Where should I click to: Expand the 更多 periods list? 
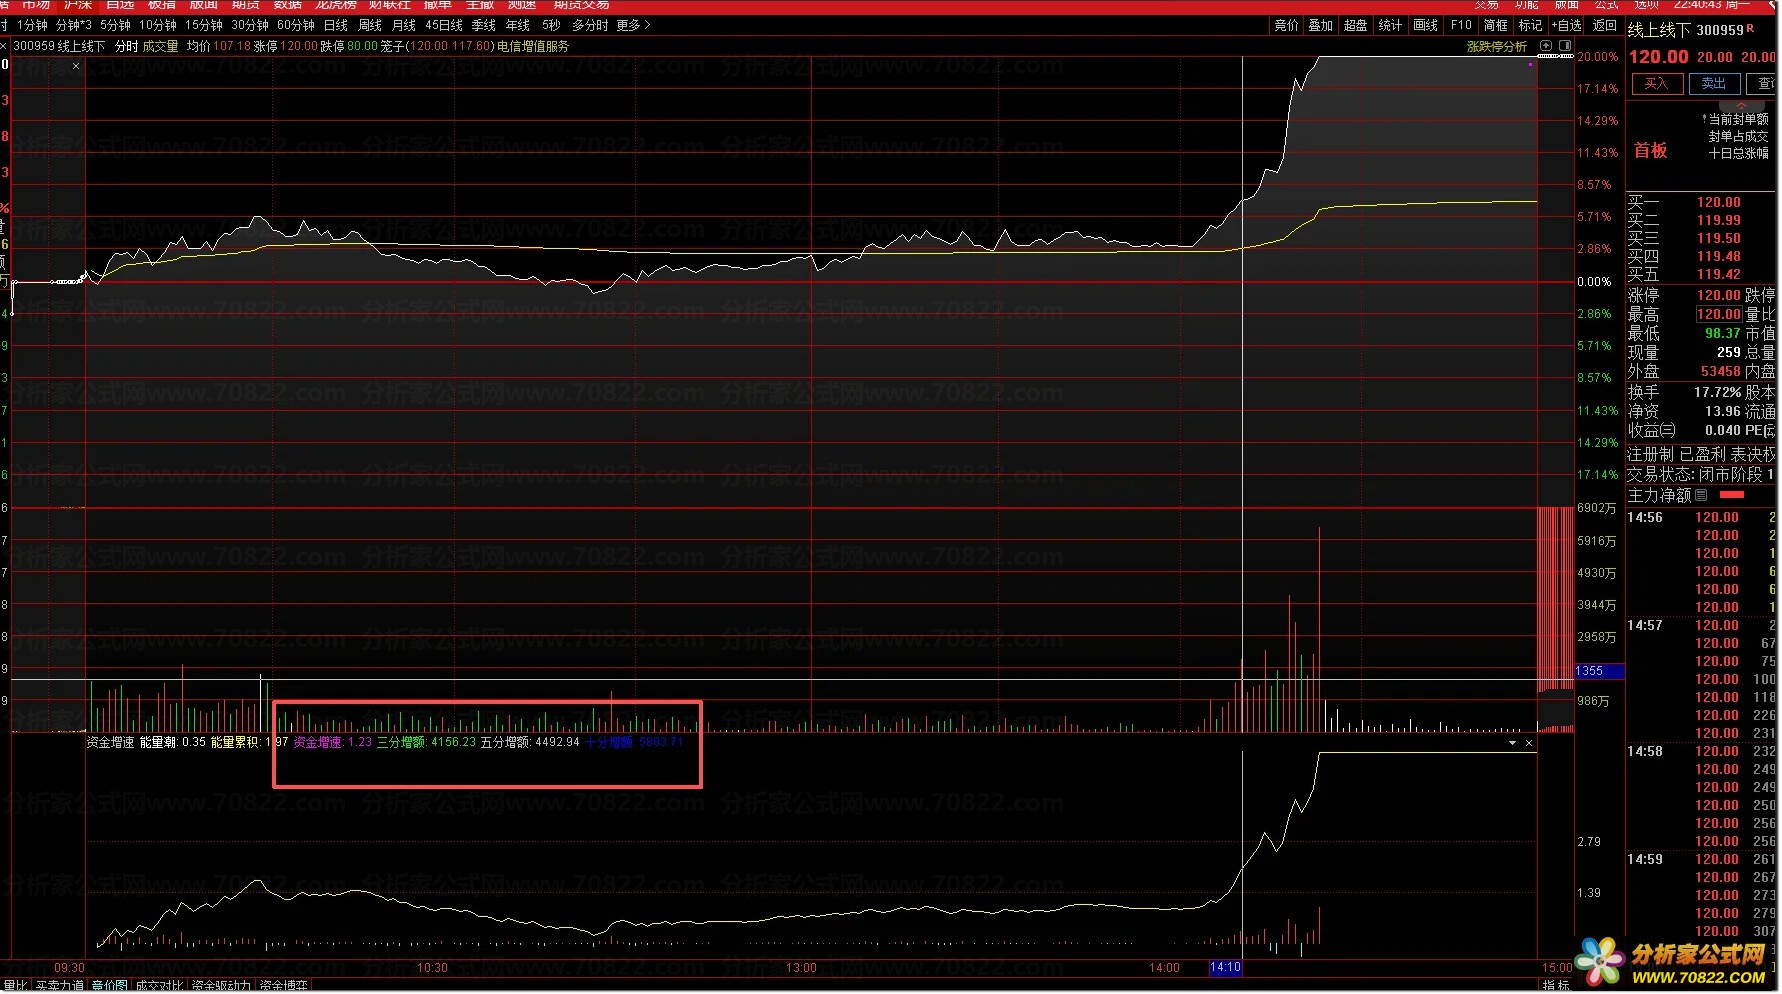click(x=633, y=25)
